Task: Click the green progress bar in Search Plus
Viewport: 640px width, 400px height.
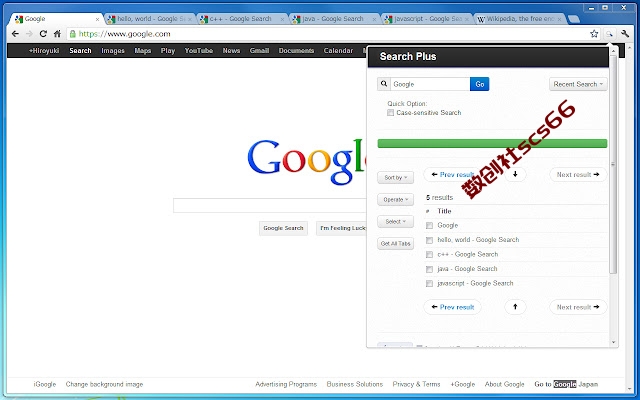Action: 492,143
